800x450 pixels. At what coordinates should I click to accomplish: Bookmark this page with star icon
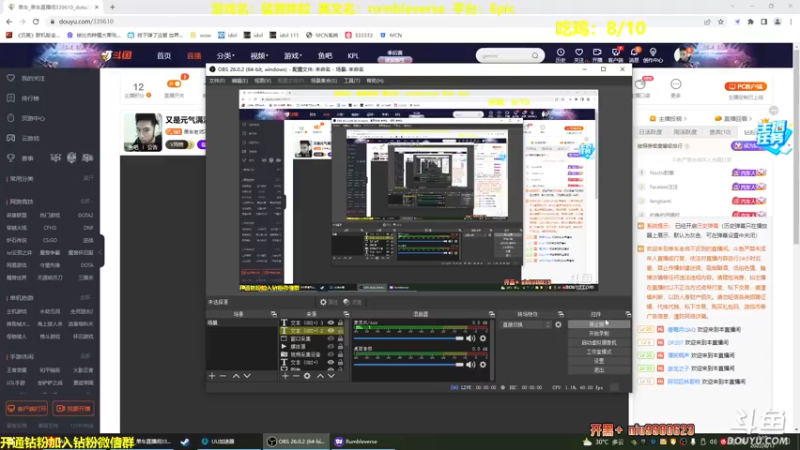[720, 21]
